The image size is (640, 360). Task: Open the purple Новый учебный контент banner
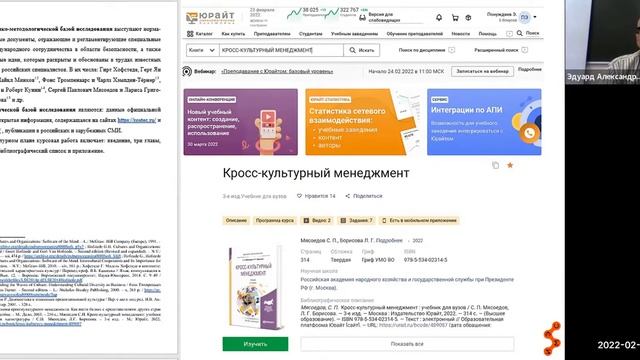(240, 122)
